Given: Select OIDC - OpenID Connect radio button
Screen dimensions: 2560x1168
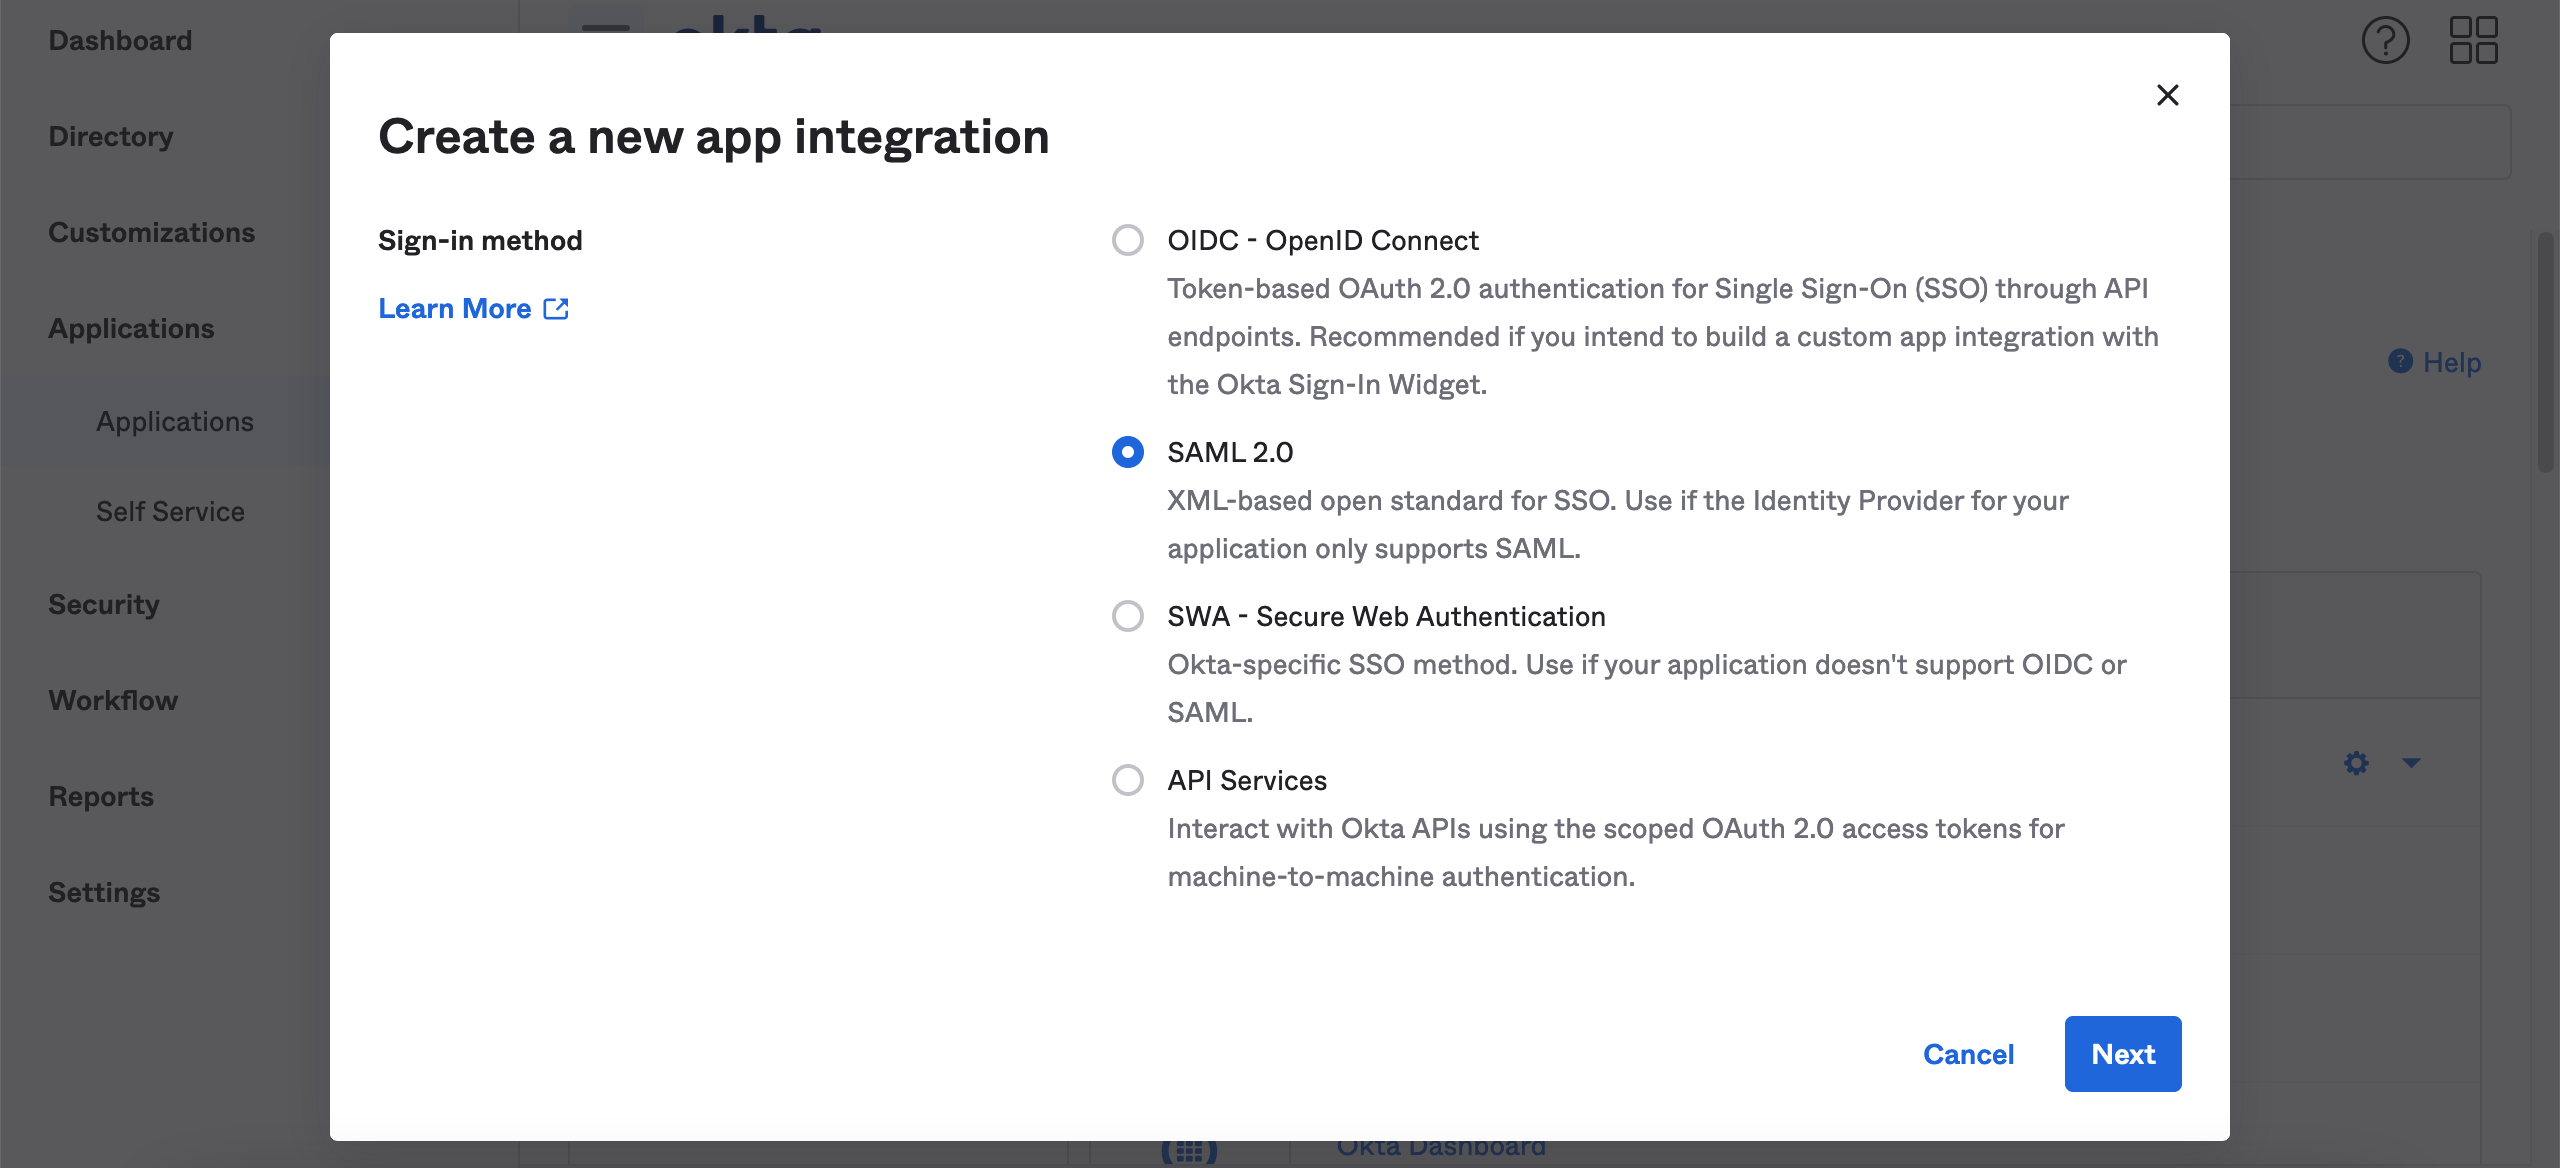Looking at the screenshot, I should (1128, 240).
